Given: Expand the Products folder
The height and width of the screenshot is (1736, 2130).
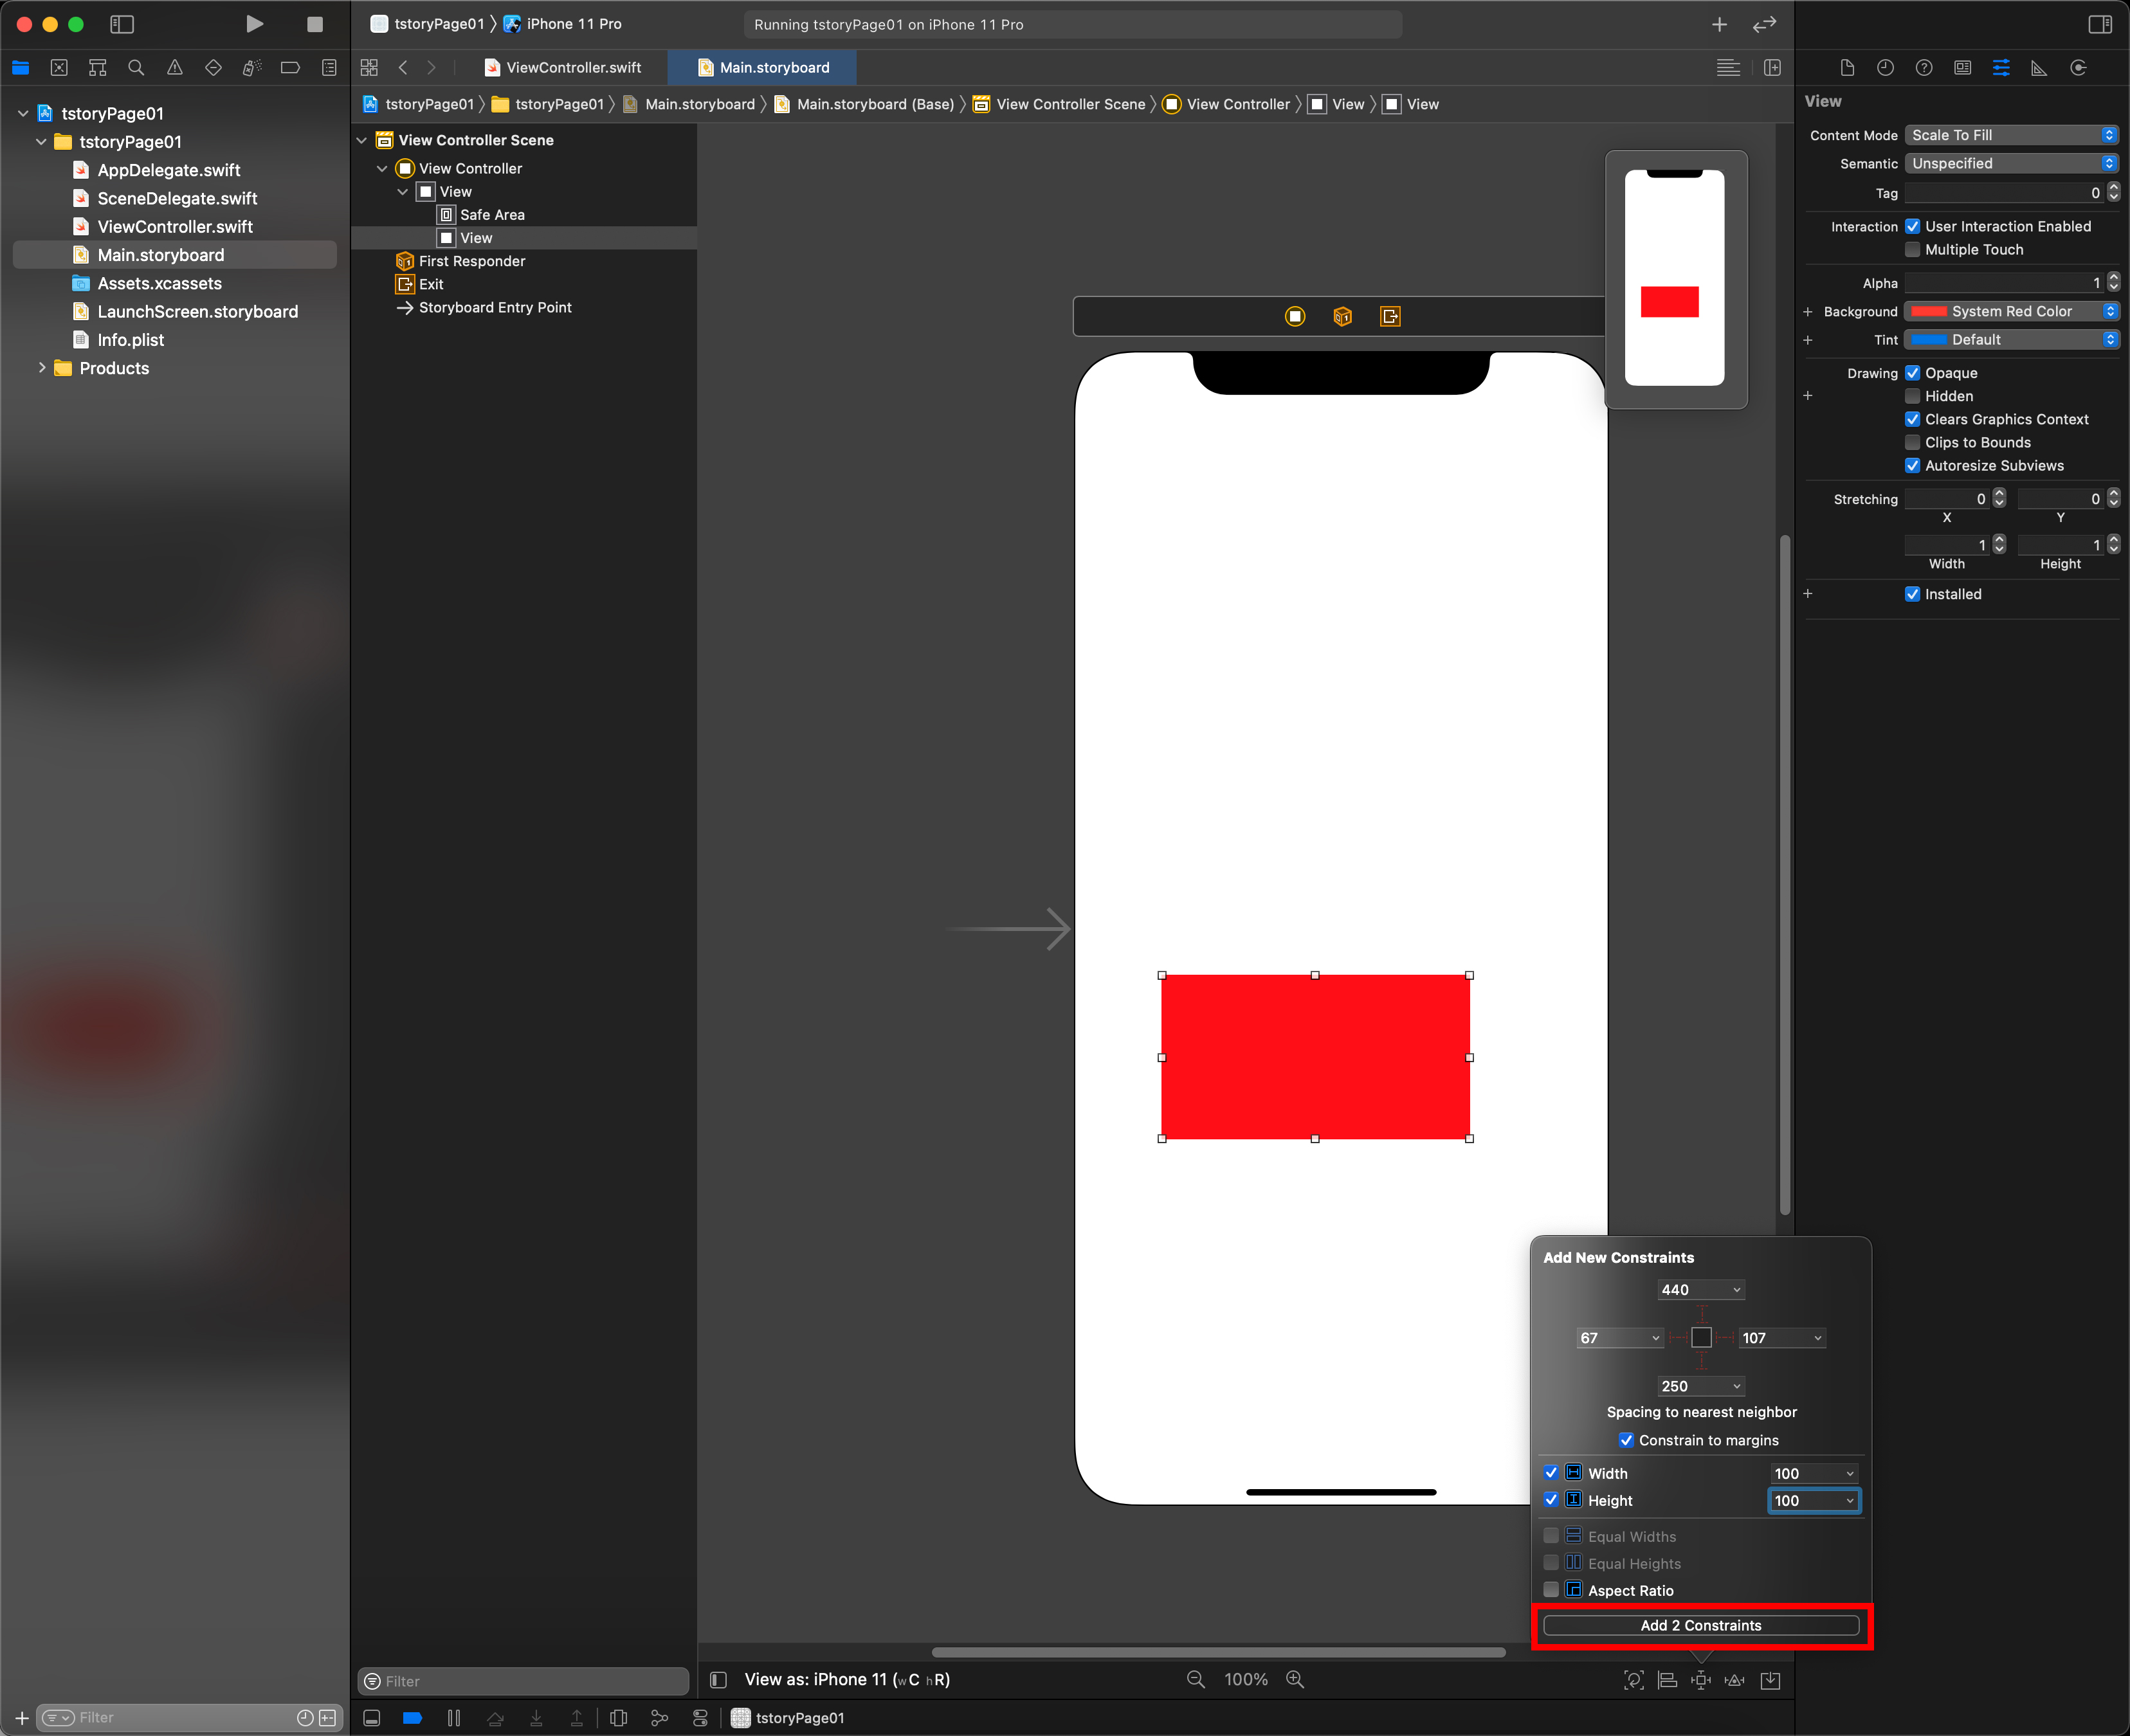Looking at the screenshot, I should [42, 368].
